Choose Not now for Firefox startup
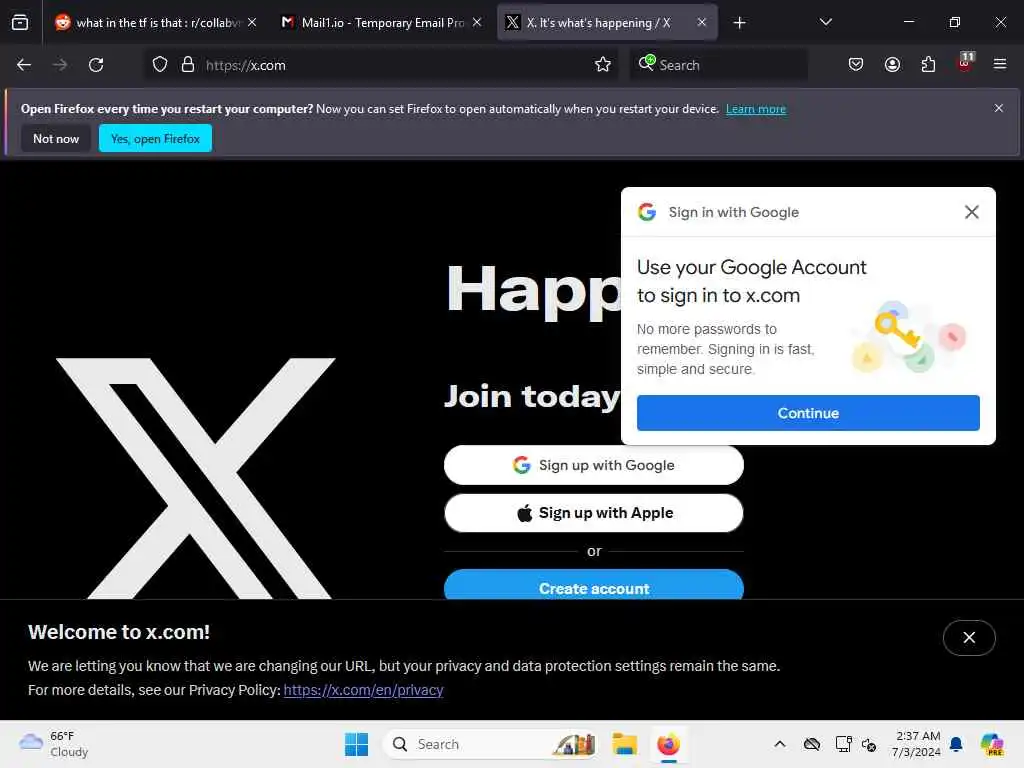This screenshot has width=1024, height=768. click(x=56, y=138)
